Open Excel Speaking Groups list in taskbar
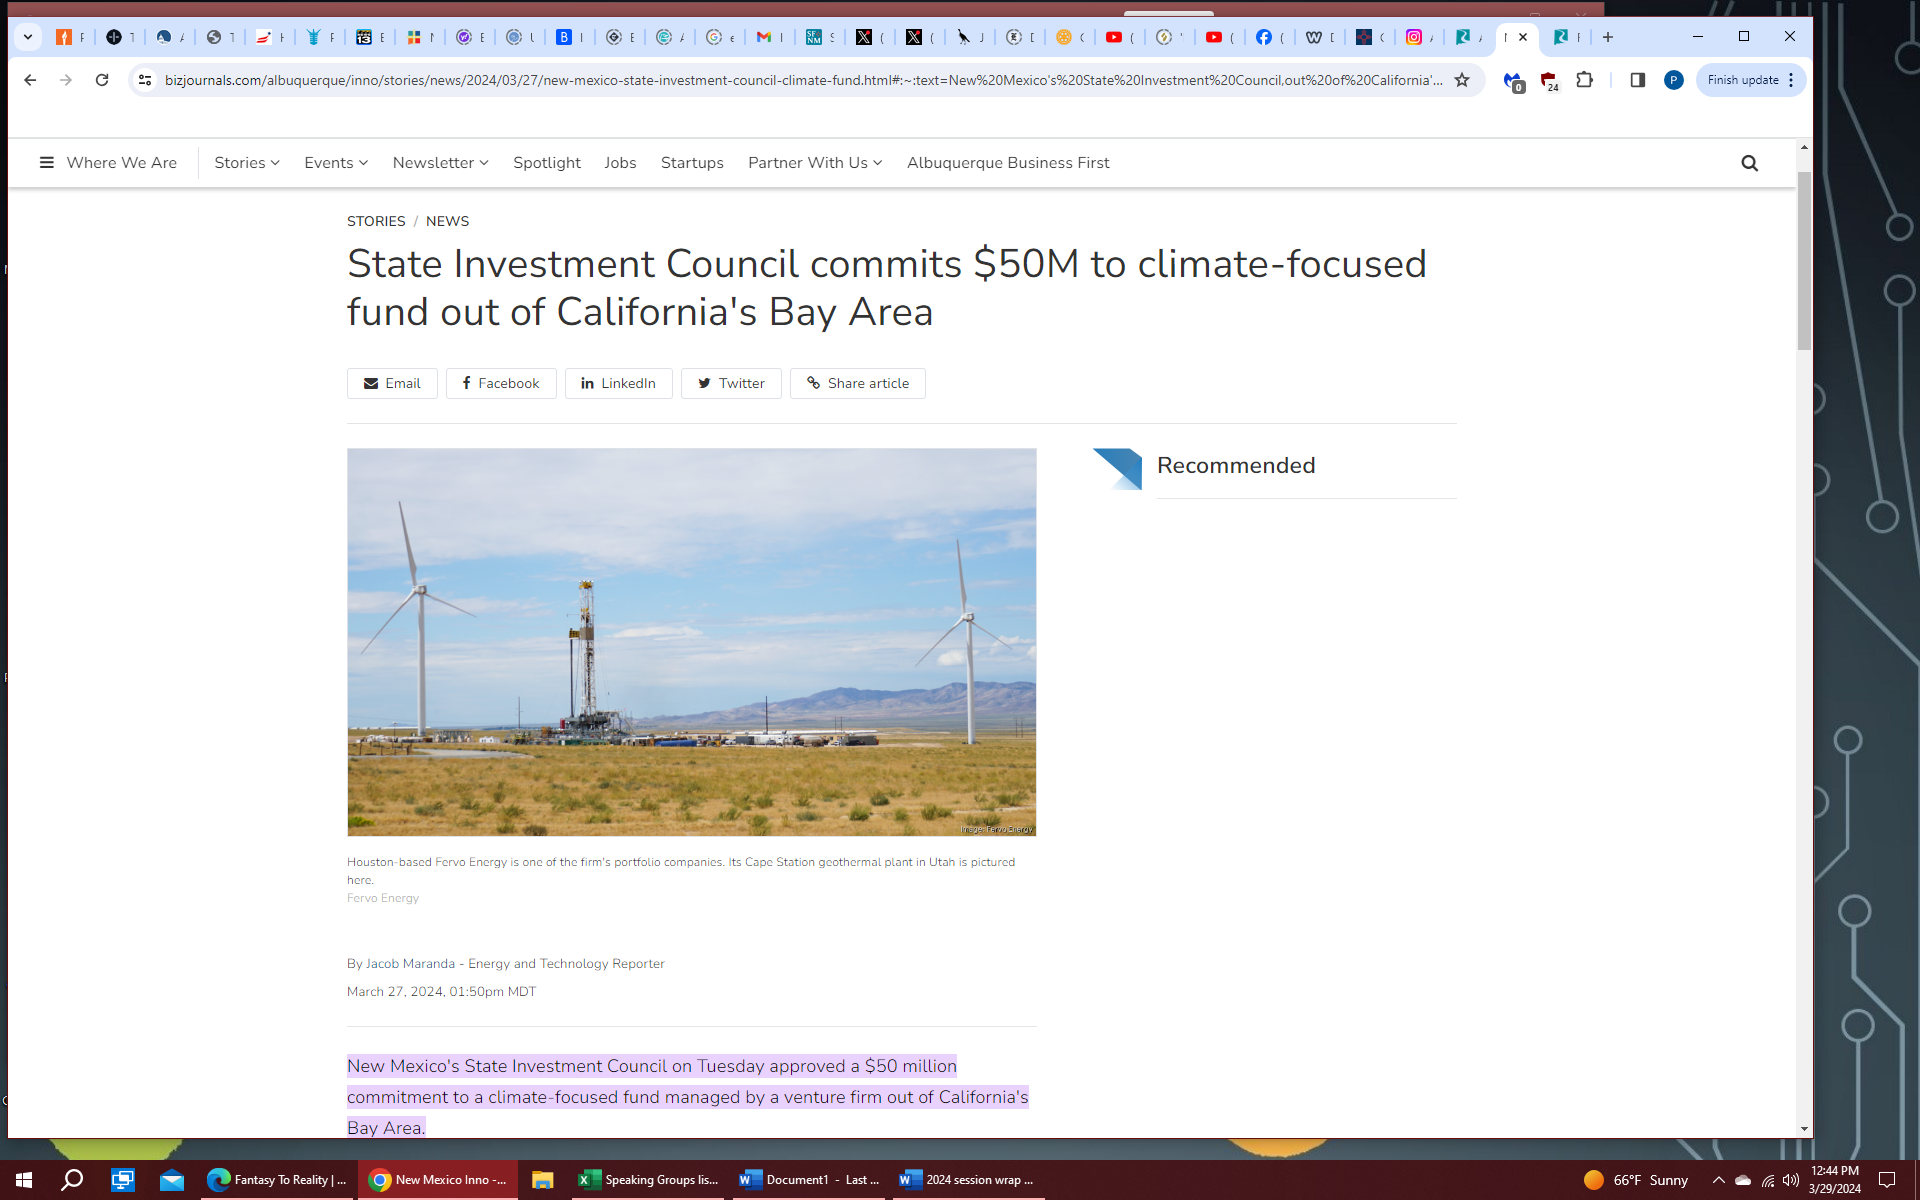 (x=648, y=1180)
